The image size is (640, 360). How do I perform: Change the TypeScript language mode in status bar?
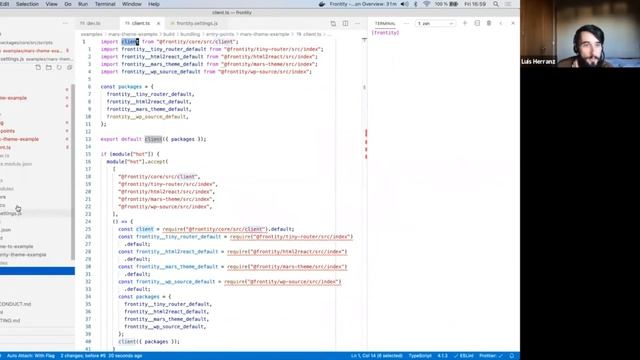pos(420,356)
